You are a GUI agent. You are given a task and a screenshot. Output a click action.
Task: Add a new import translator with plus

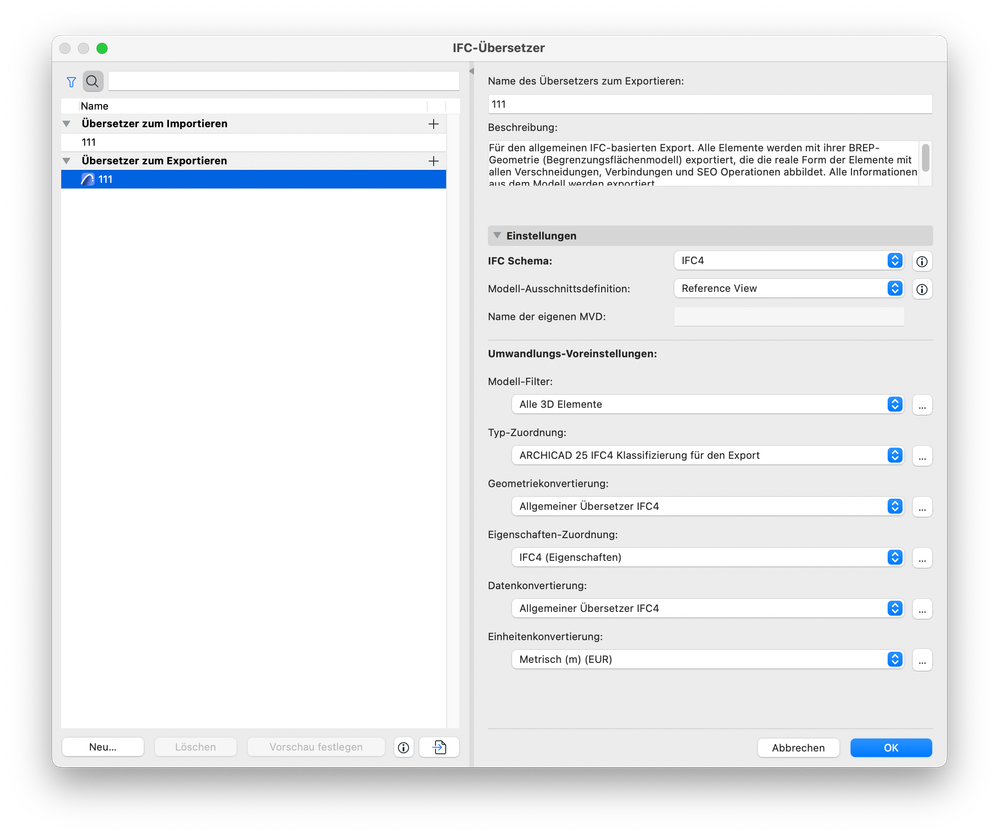coord(433,124)
